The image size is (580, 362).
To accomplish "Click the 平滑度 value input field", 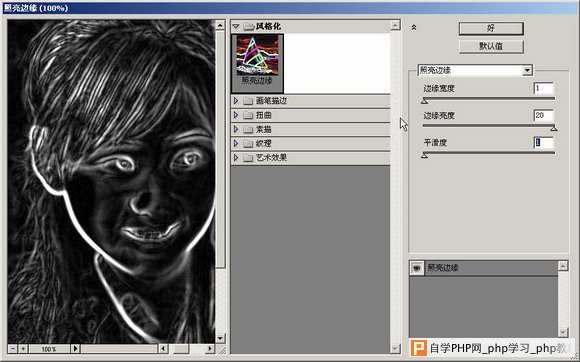I will (x=543, y=143).
